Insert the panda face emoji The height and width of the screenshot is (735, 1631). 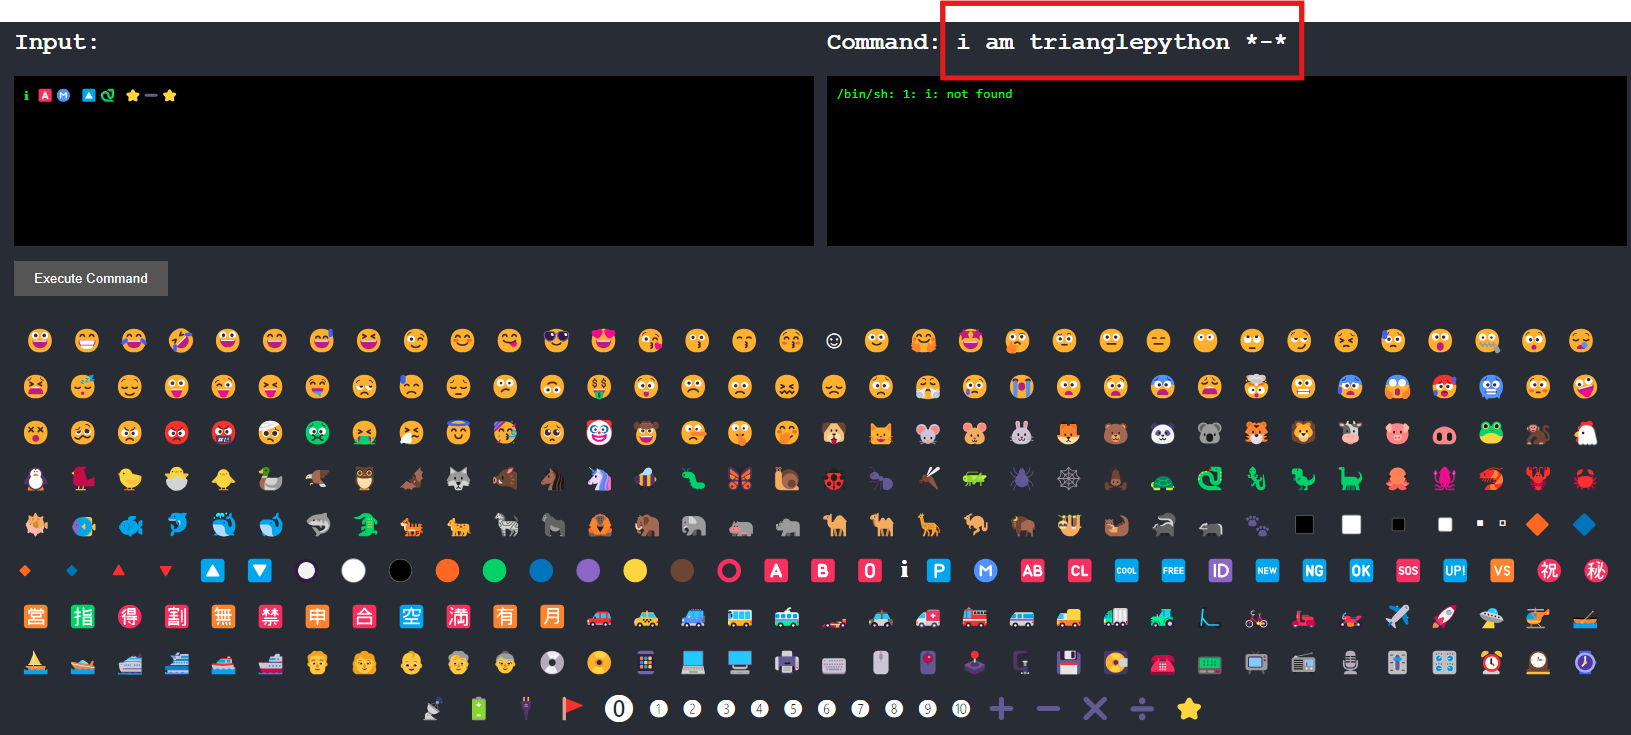(x=1162, y=433)
